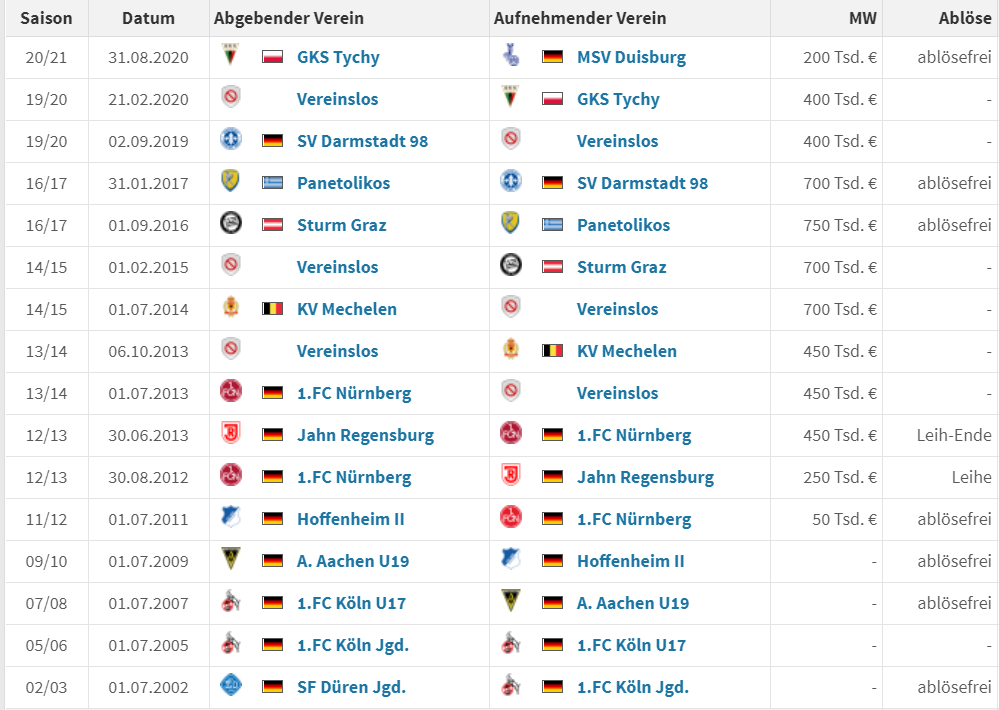Click A. Aachen U19 crest in 01.07.2009 row
The image size is (999, 710).
click(231, 560)
